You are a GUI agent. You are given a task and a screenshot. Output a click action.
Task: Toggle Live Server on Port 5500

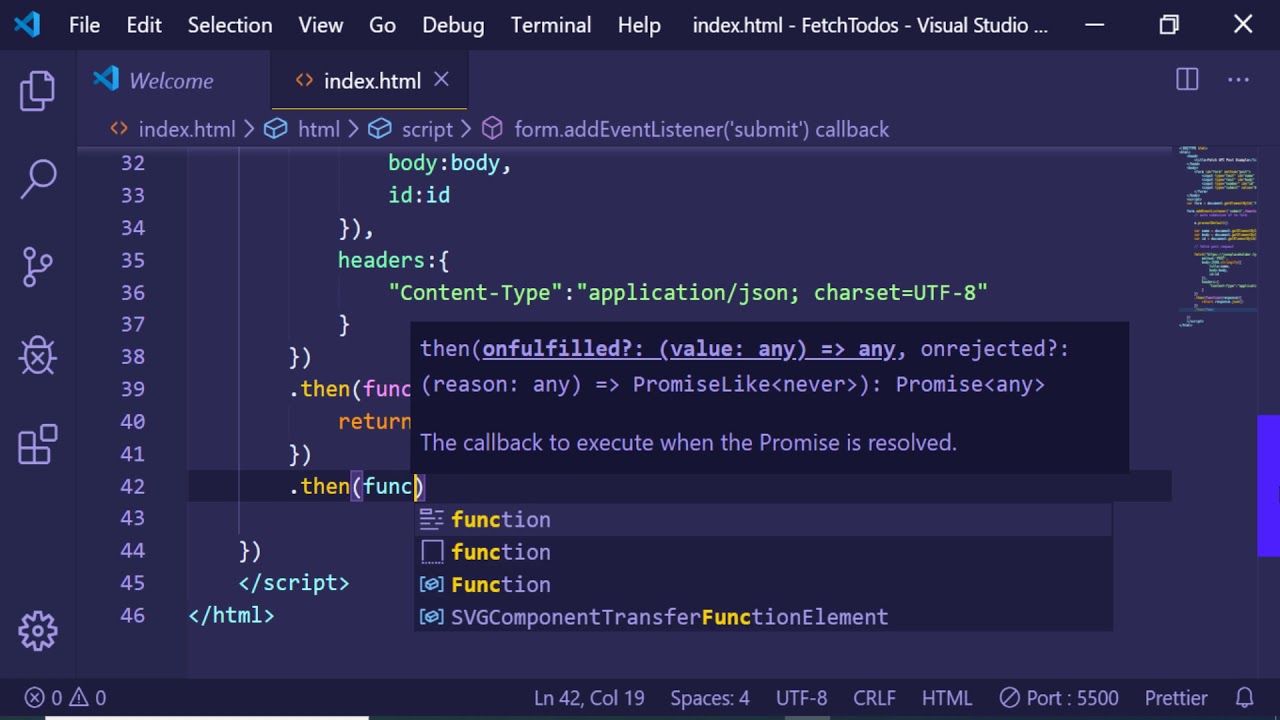tap(1059, 697)
